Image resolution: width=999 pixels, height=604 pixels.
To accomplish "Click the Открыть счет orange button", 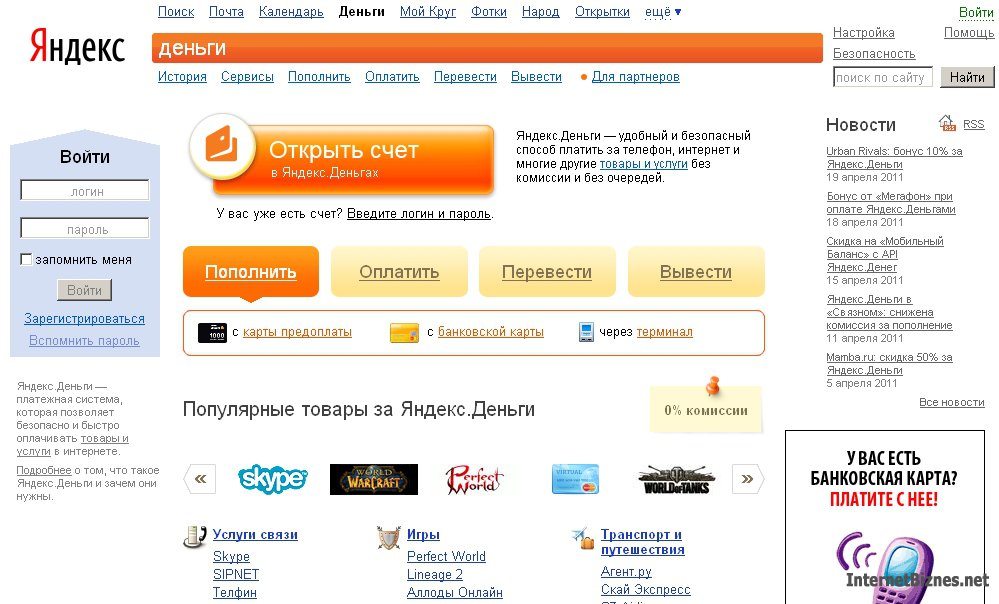I will pos(343,157).
